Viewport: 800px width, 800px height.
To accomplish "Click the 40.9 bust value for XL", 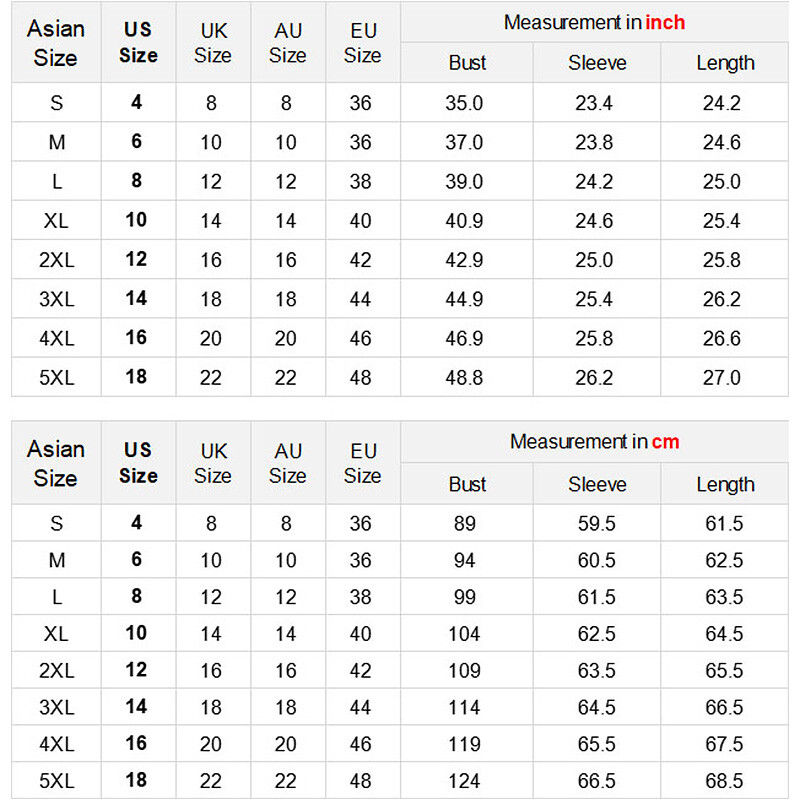I will (x=464, y=221).
